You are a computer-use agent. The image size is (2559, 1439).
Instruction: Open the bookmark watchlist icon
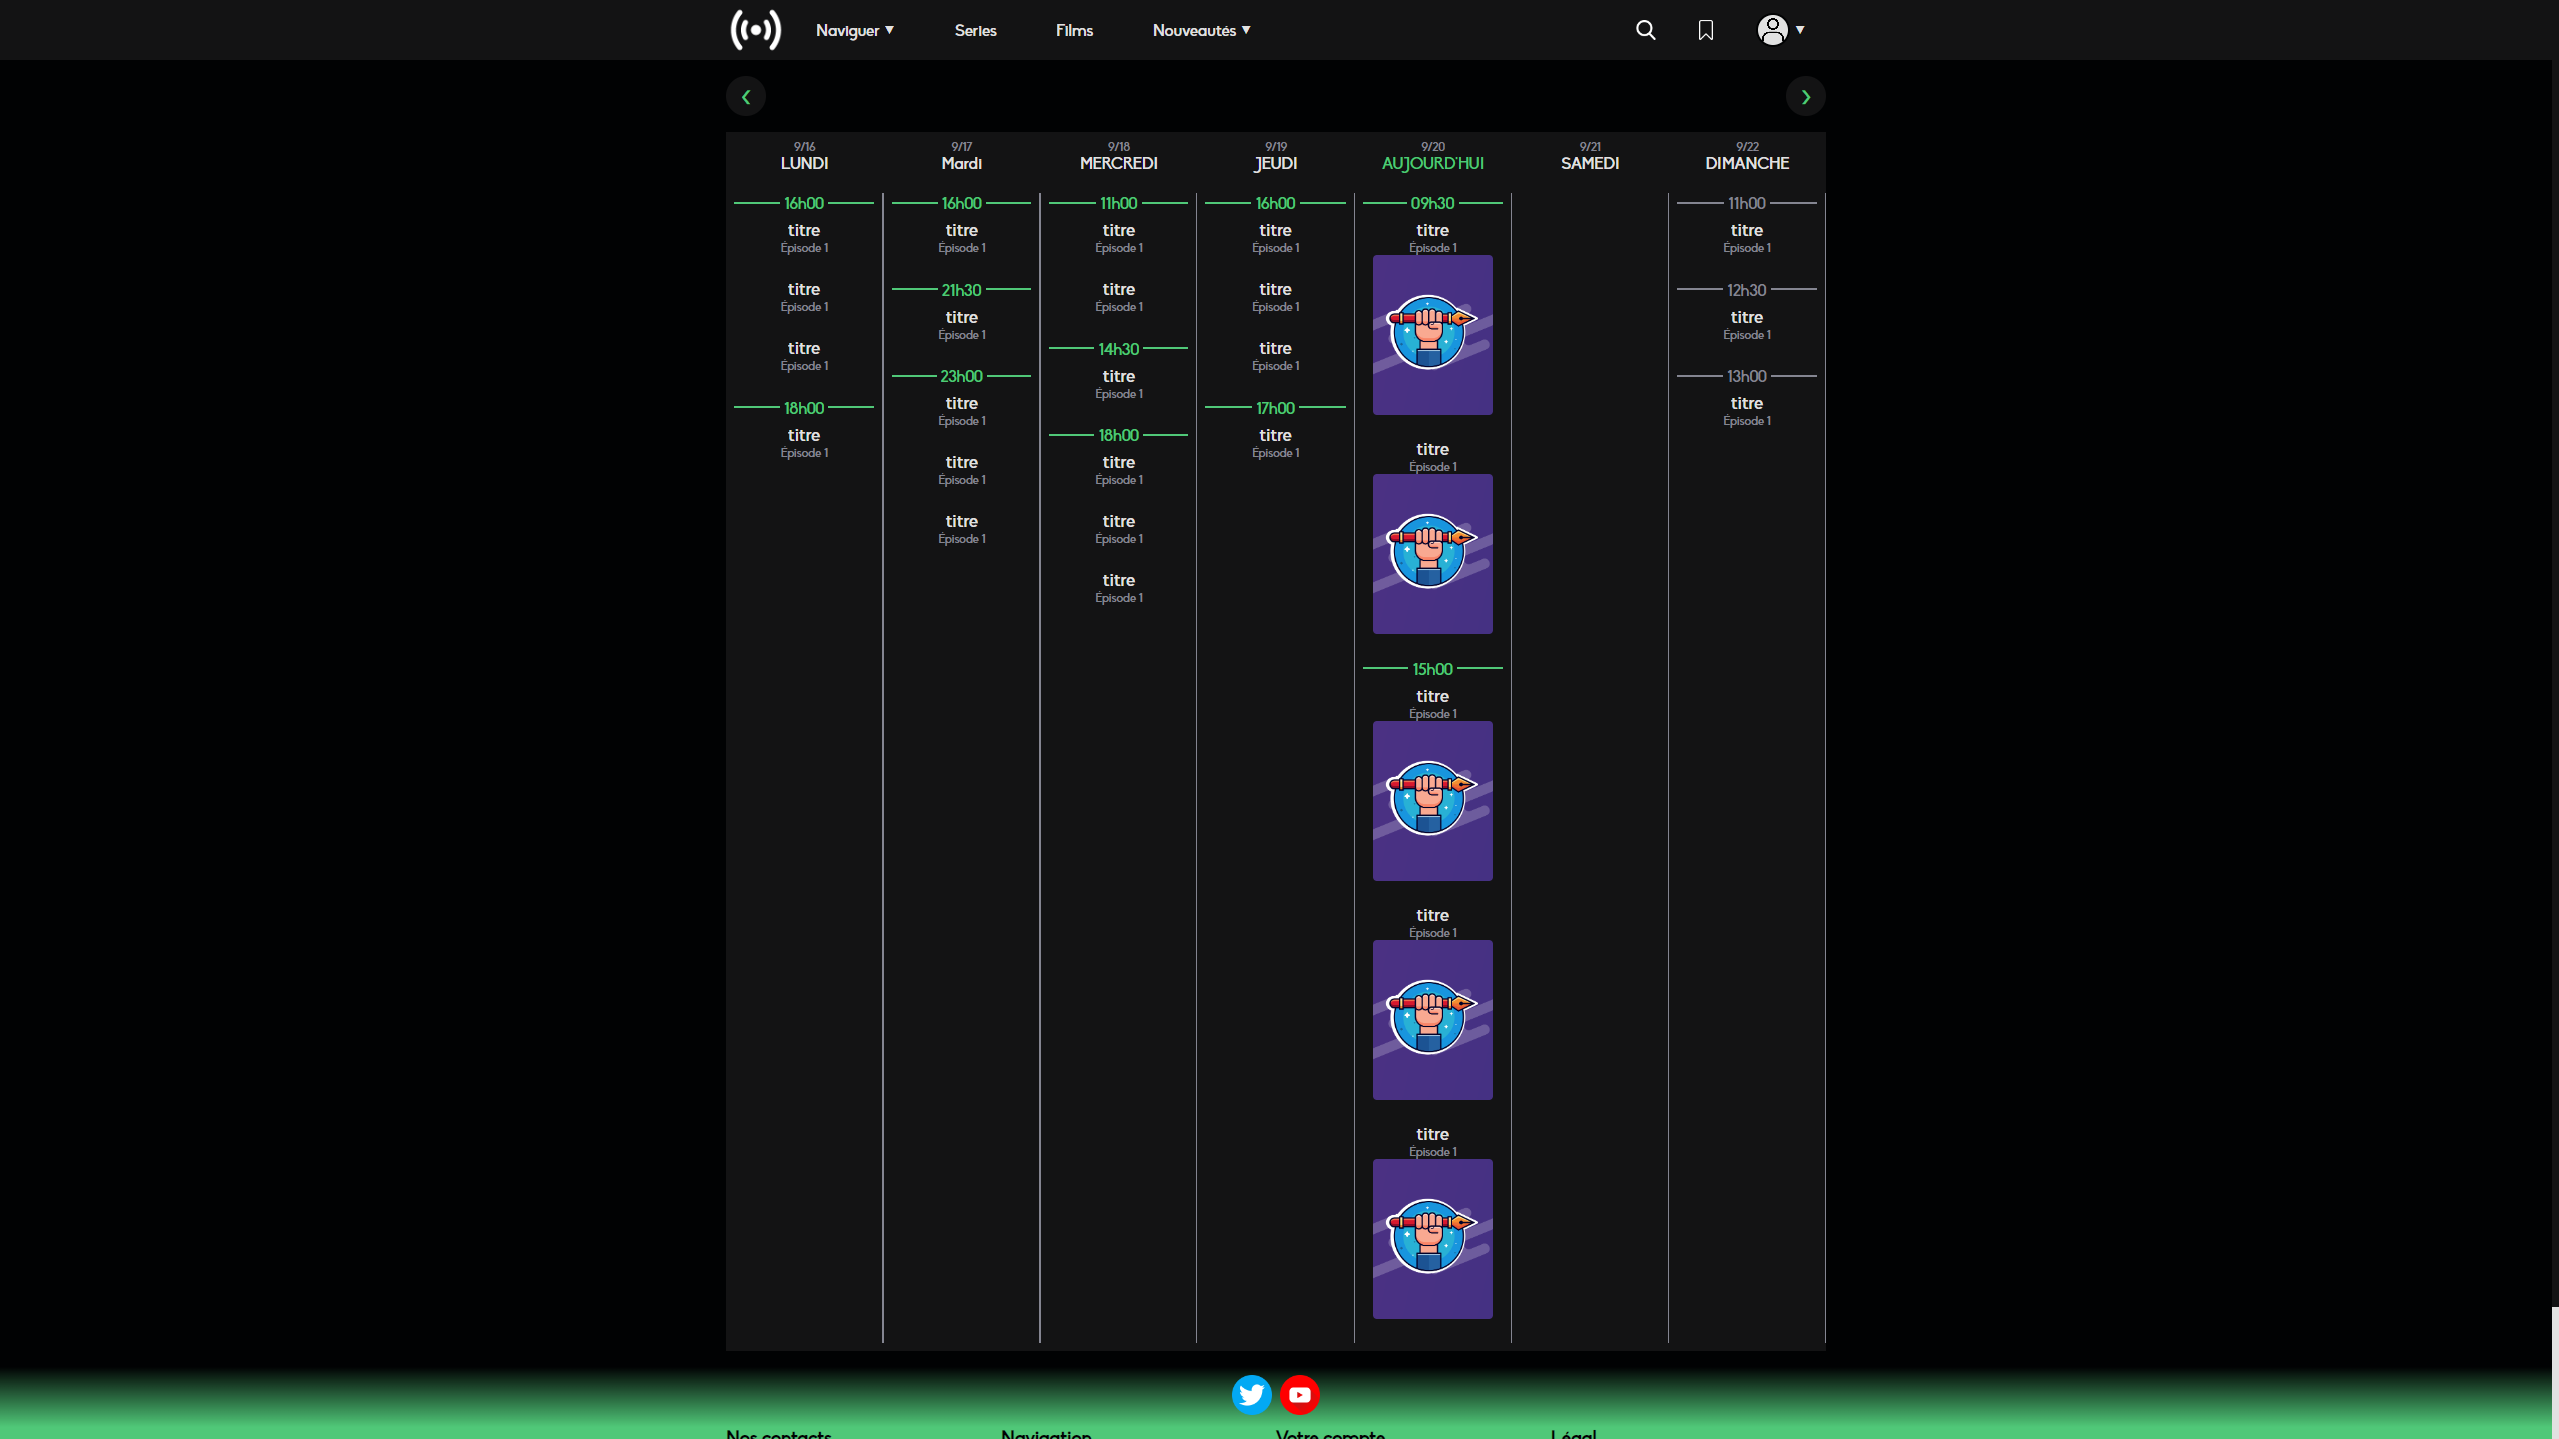(1705, 30)
